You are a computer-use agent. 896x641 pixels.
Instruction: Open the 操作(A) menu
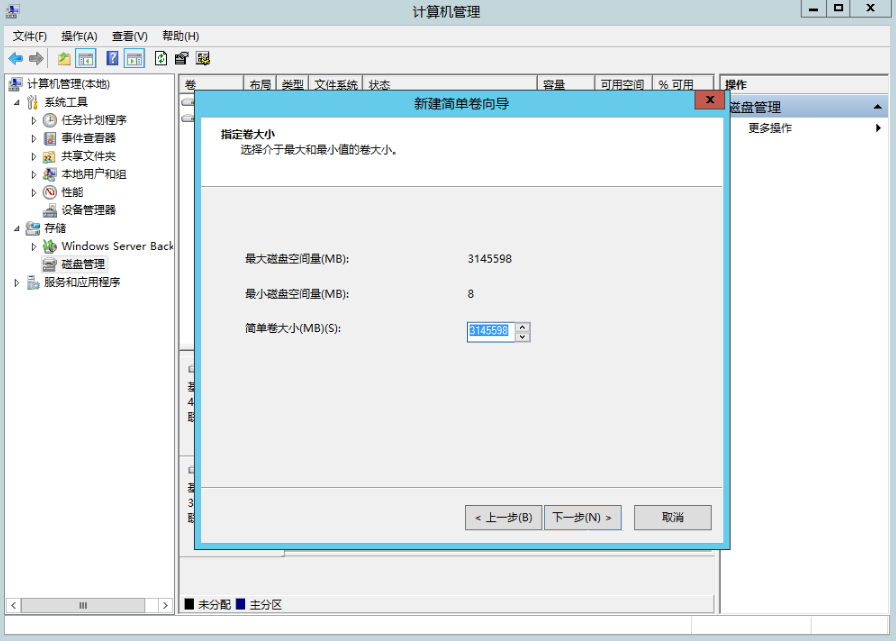(79, 36)
